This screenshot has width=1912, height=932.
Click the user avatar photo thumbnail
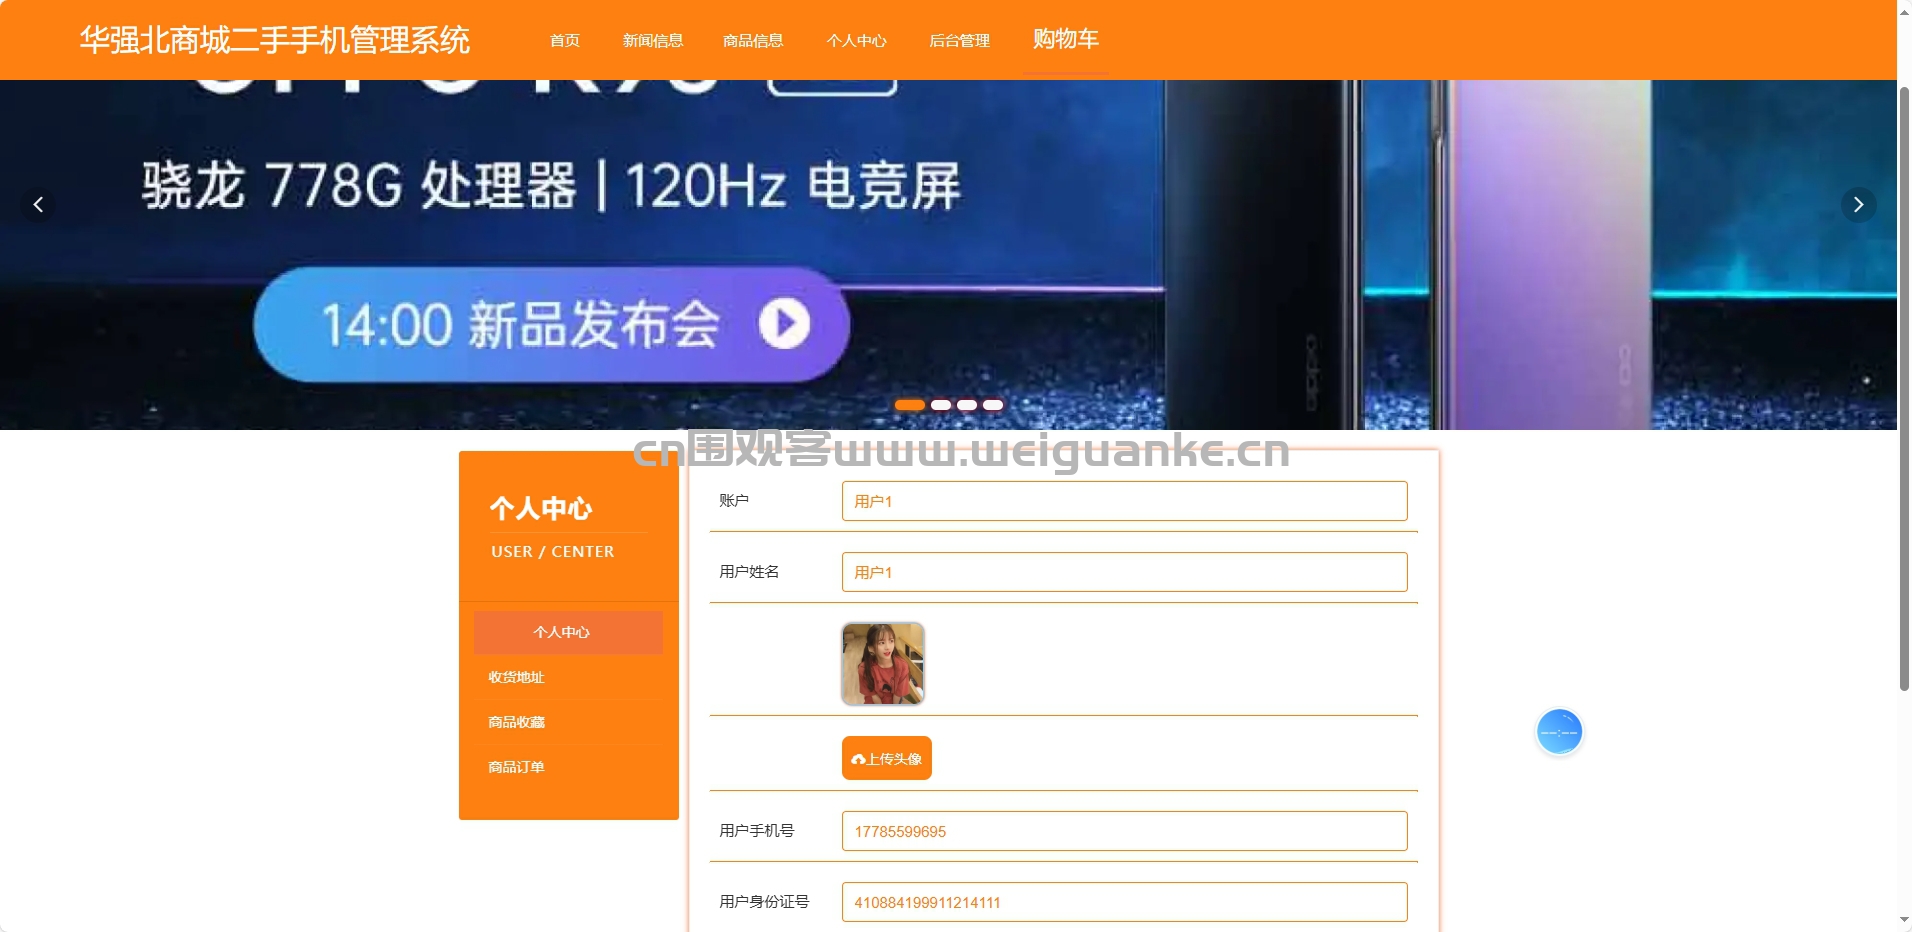883,664
